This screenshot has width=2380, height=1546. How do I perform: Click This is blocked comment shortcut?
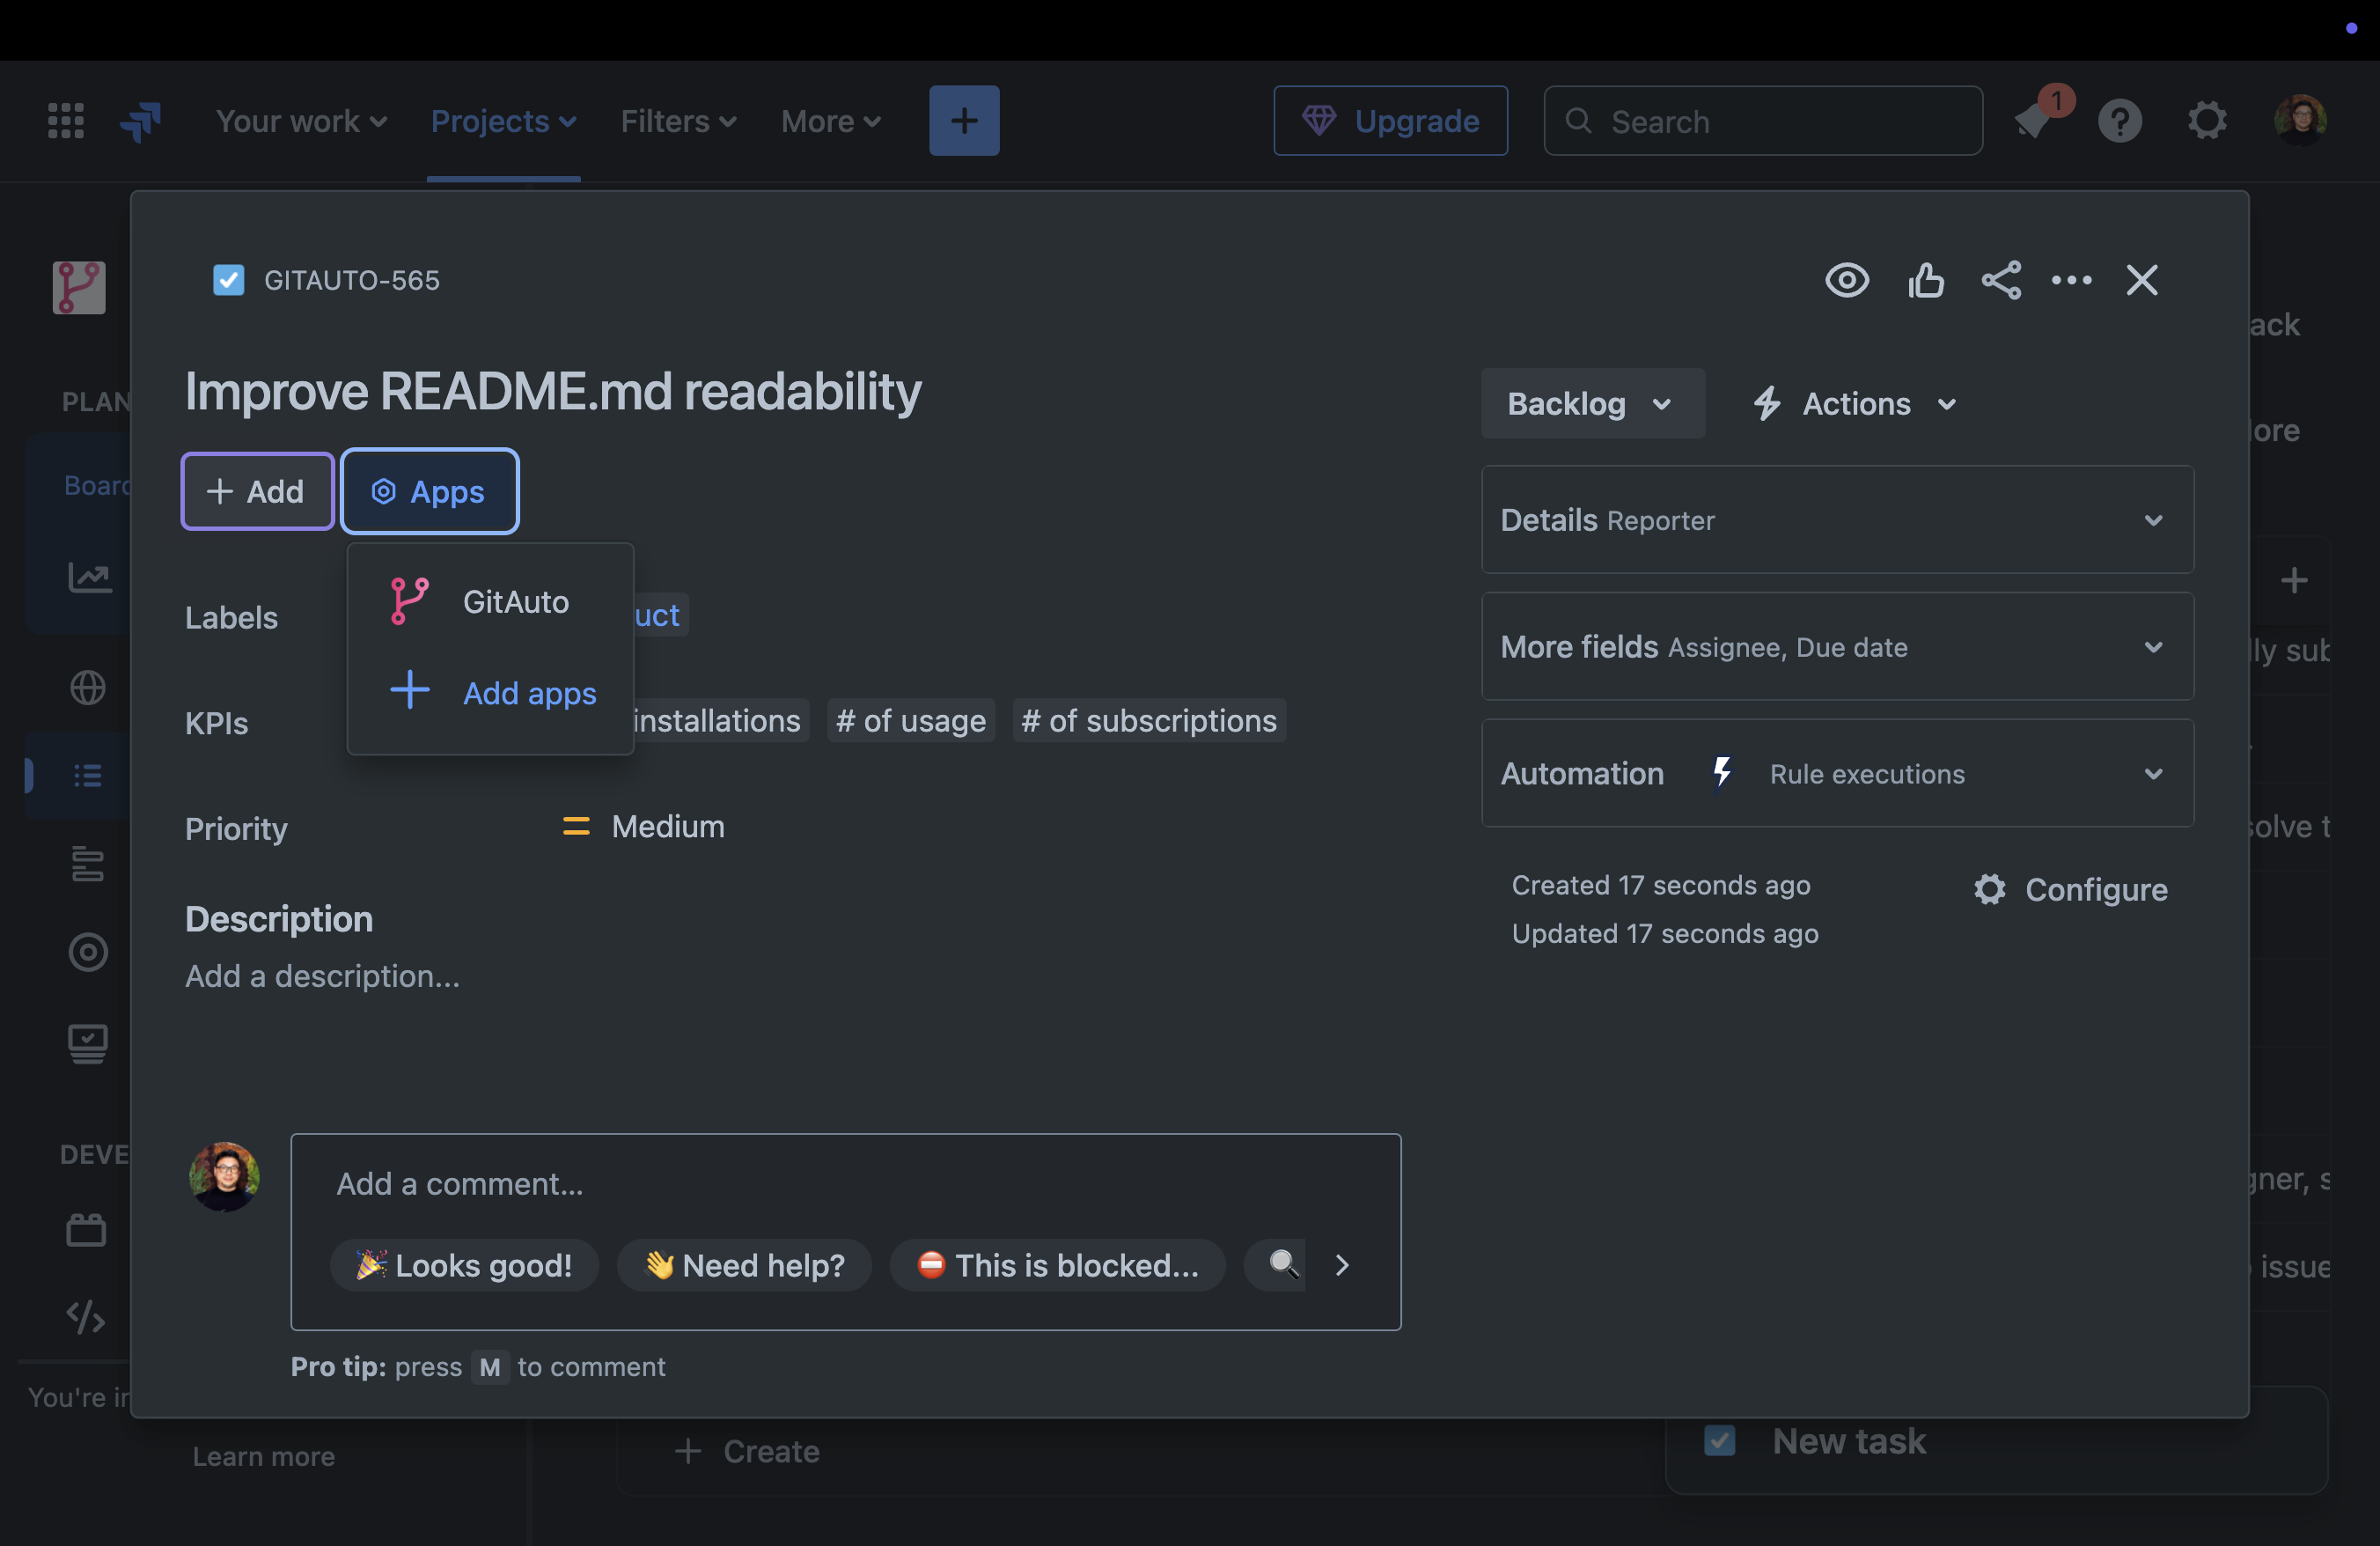coord(1054,1263)
